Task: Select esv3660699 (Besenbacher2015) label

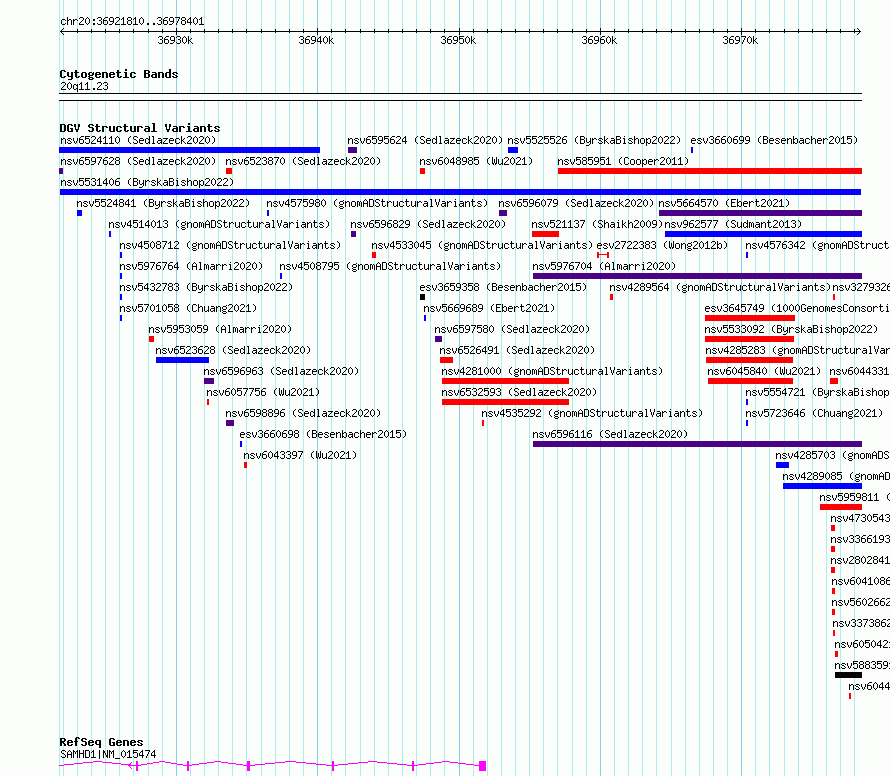Action: point(774,140)
